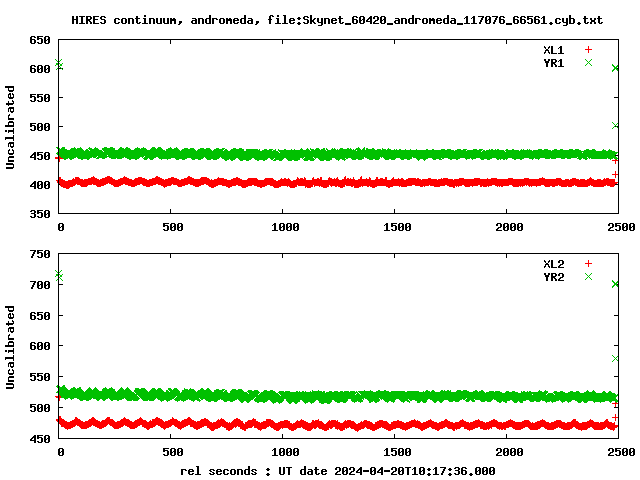The width and height of the screenshot is (640, 480).
Task: Click the 1500 x-axis label of lower plot
Action: tap(397, 452)
